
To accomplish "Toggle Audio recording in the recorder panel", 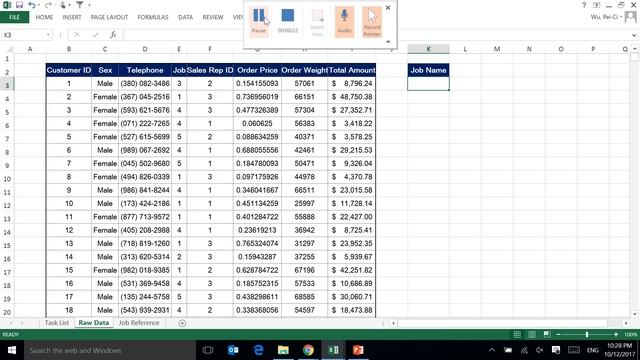I will [x=344, y=22].
